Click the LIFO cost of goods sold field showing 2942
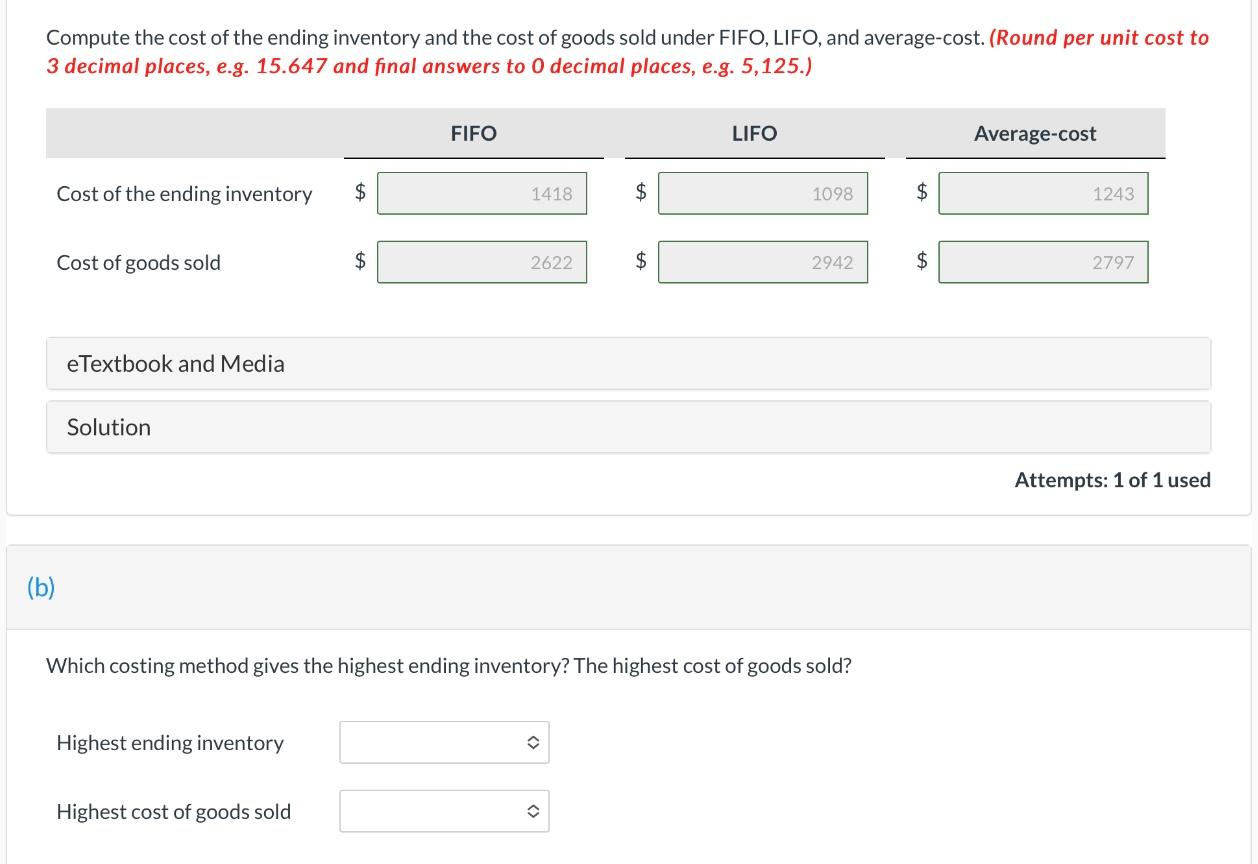Viewport: 1258px width, 864px height. [x=763, y=262]
